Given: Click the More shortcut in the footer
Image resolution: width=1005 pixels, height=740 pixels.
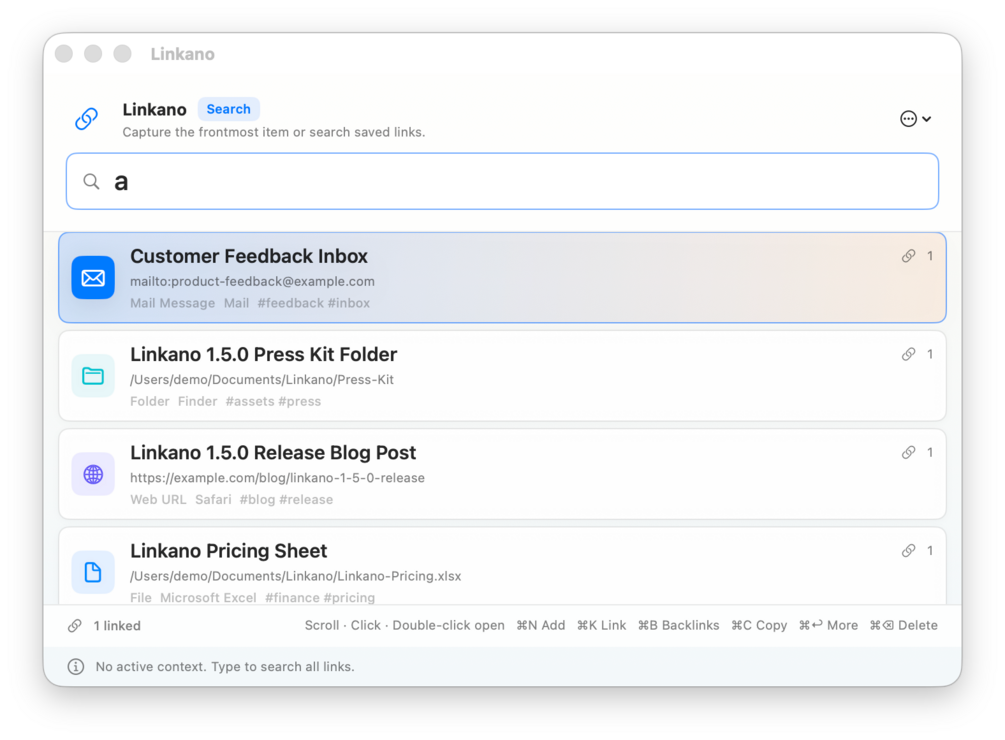Looking at the screenshot, I should 828,625.
